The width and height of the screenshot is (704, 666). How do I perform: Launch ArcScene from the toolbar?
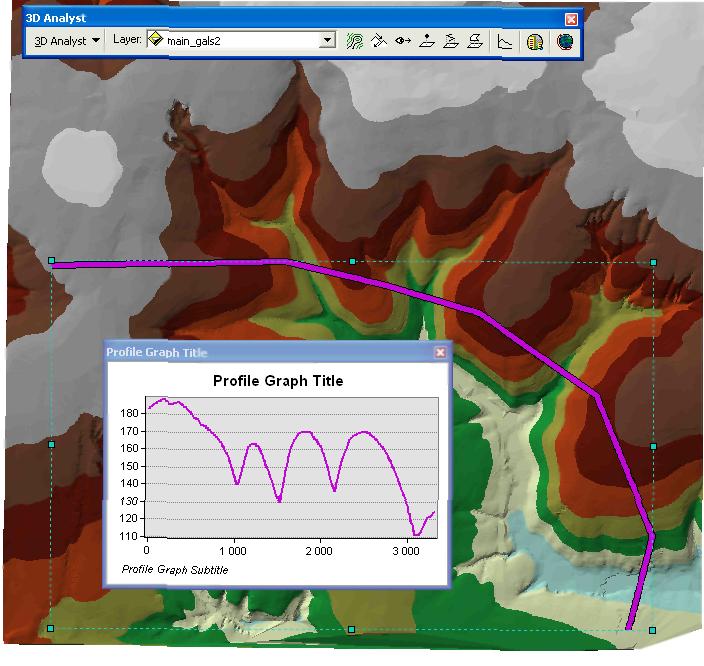click(535, 41)
